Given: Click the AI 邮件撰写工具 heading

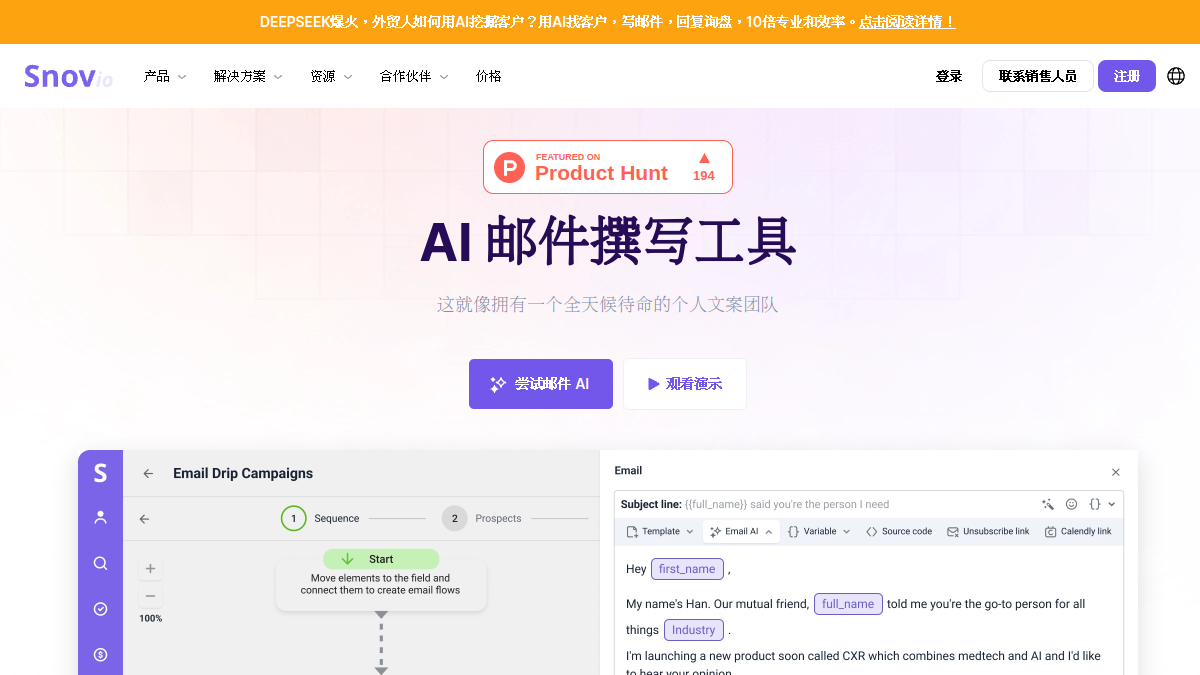Looking at the screenshot, I should [608, 242].
